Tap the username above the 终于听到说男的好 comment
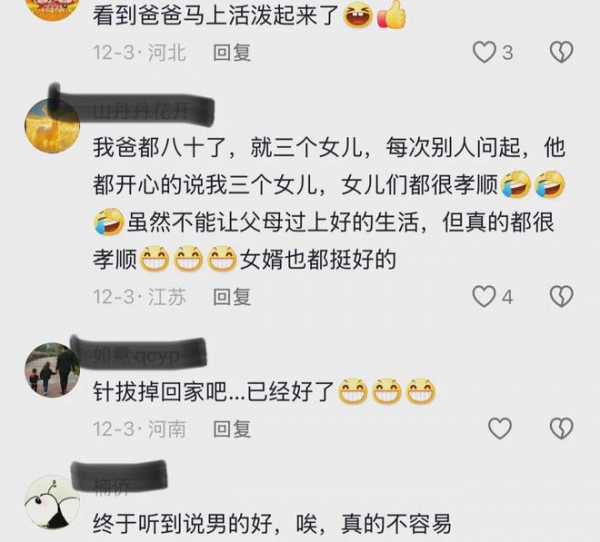Screen dimensions: 600x542 [112, 487]
